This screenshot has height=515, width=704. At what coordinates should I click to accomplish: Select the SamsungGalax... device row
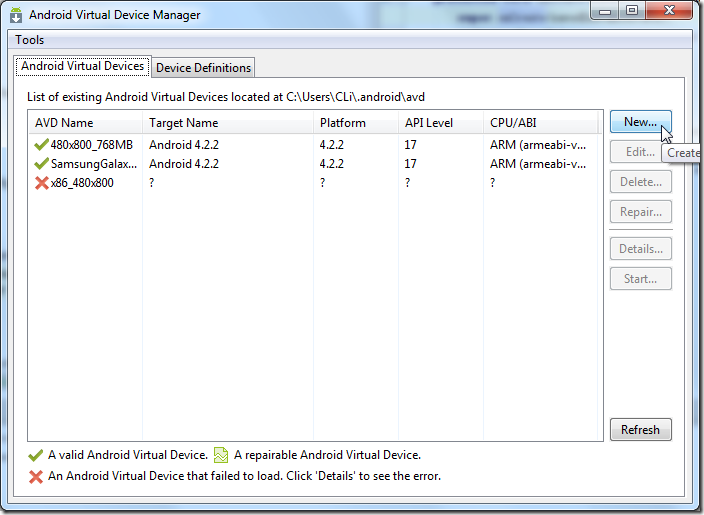(x=314, y=163)
